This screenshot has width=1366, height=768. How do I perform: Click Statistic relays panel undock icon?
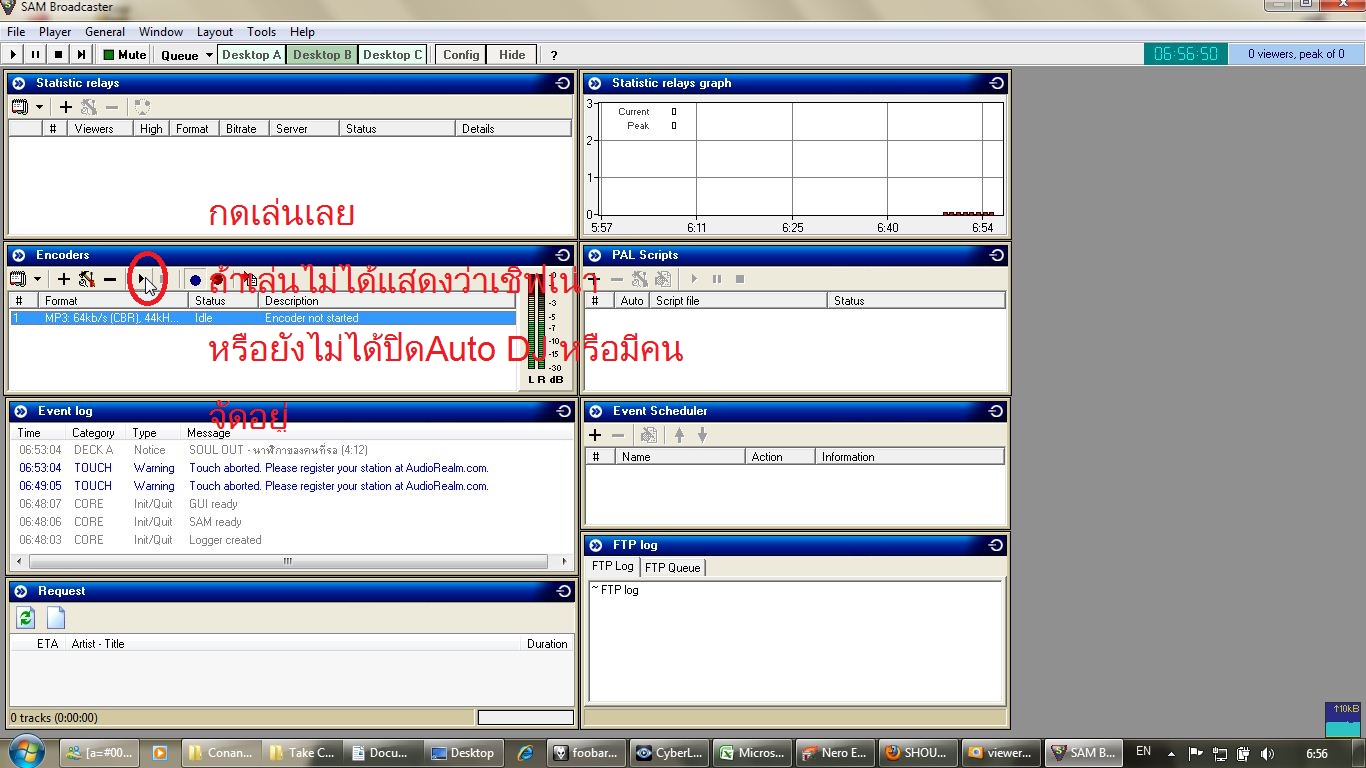563,83
